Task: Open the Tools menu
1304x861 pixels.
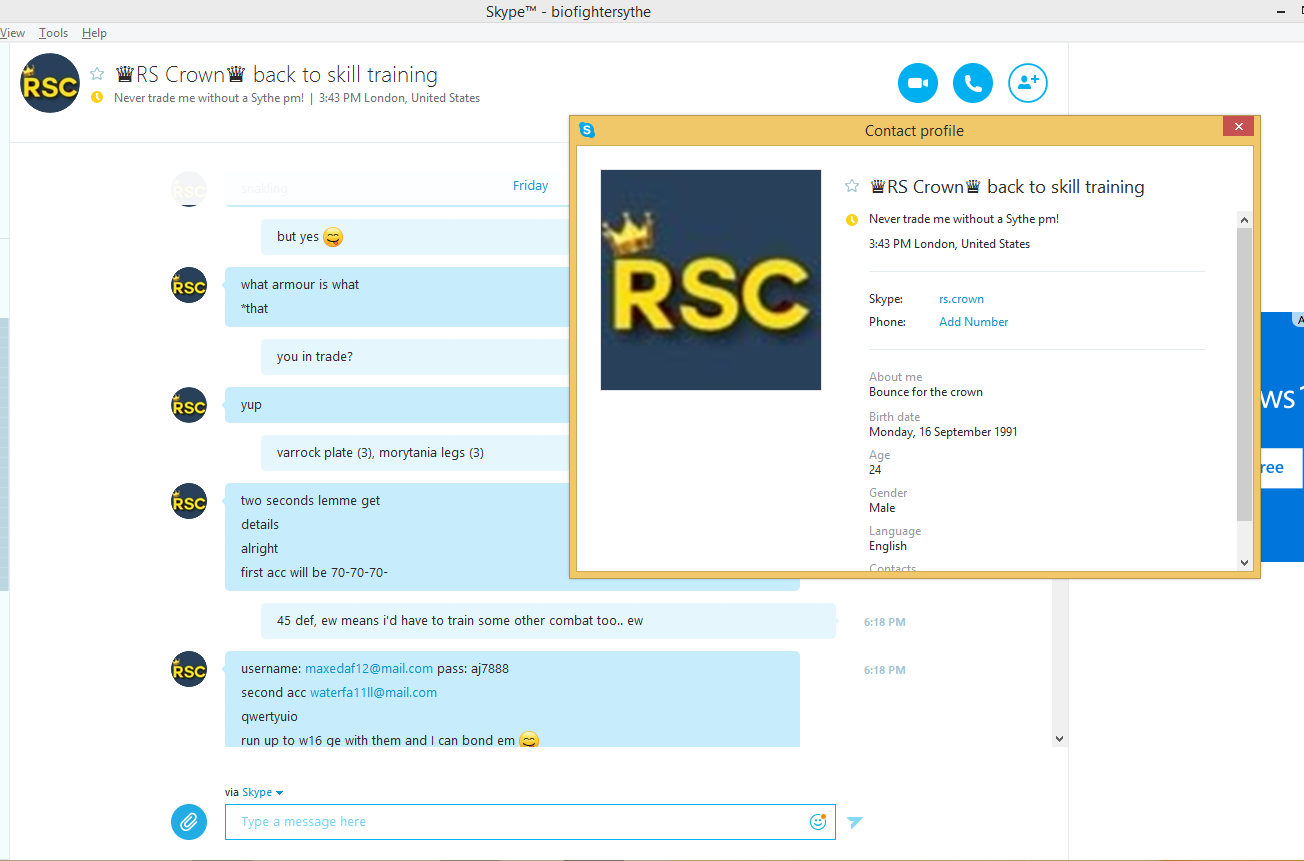Action: coord(54,33)
